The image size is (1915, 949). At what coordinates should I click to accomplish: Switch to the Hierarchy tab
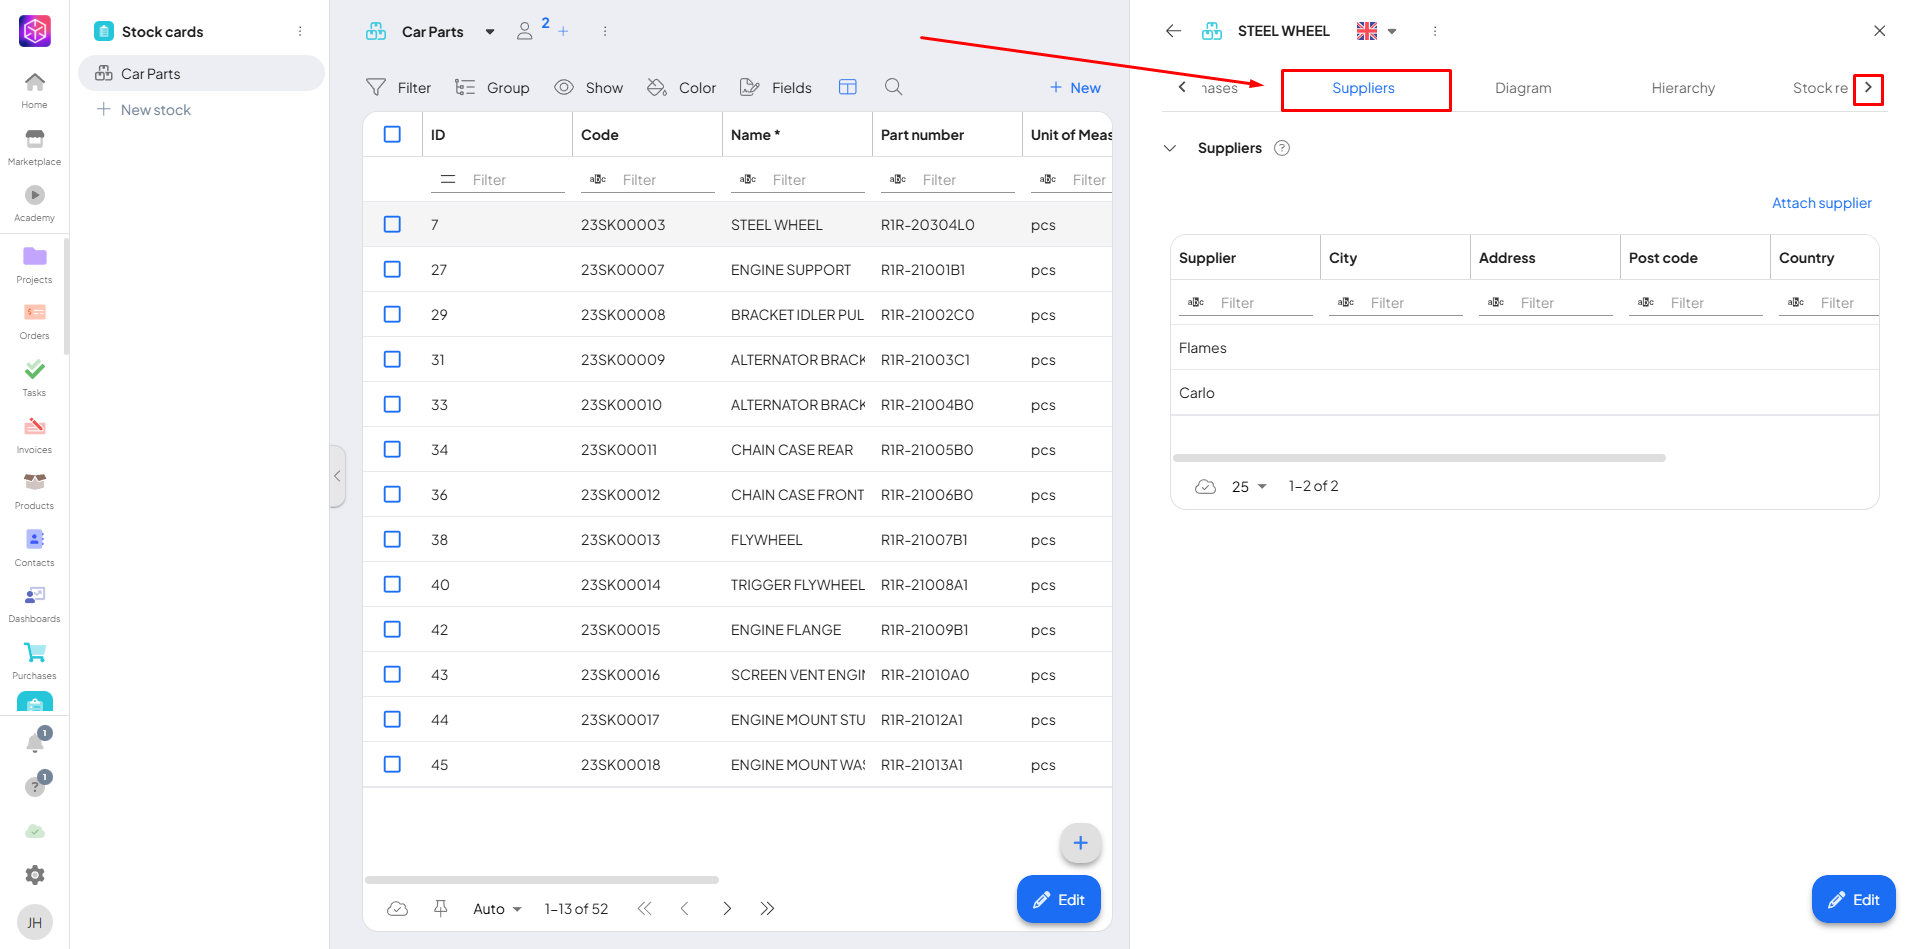pos(1682,88)
